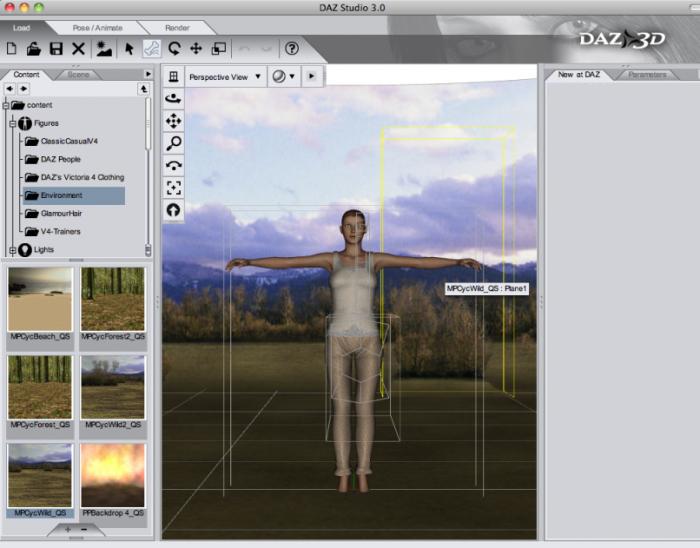The height and width of the screenshot is (548, 700).
Task: Open the draw style sphere dropdown
Action: [284, 77]
